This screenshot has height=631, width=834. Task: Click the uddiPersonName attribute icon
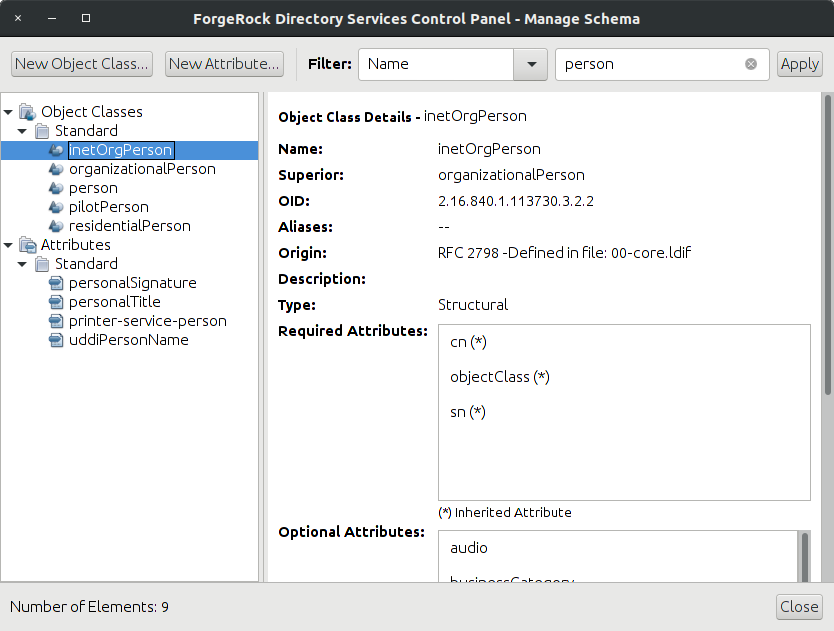pyautogui.click(x=56, y=340)
